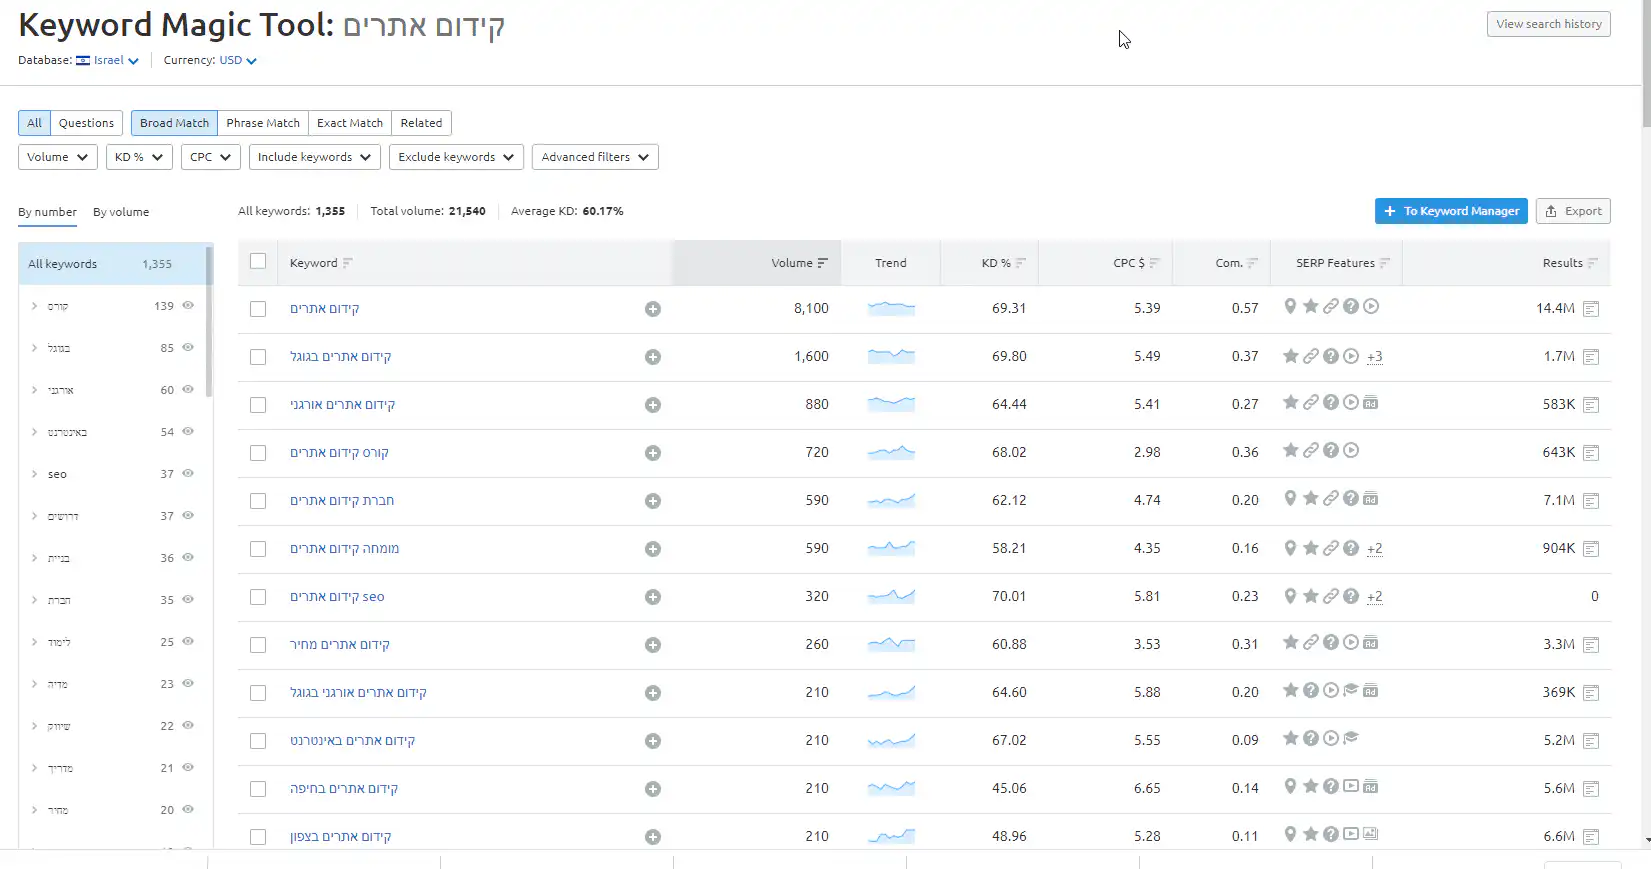
Task: Click the sort icon beside the KD % header
Action: point(1021,263)
